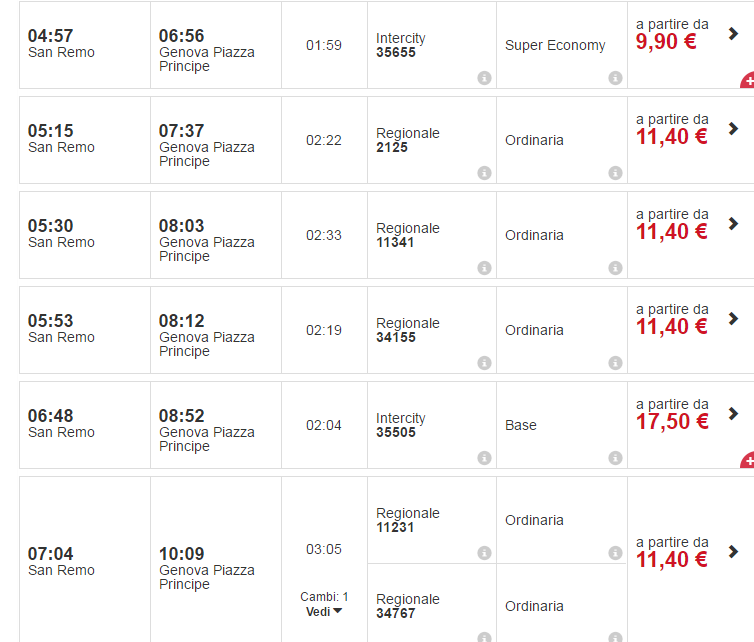Click red plus badge on 06:48 row
This screenshot has width=754, height=642.
point(747,461)
